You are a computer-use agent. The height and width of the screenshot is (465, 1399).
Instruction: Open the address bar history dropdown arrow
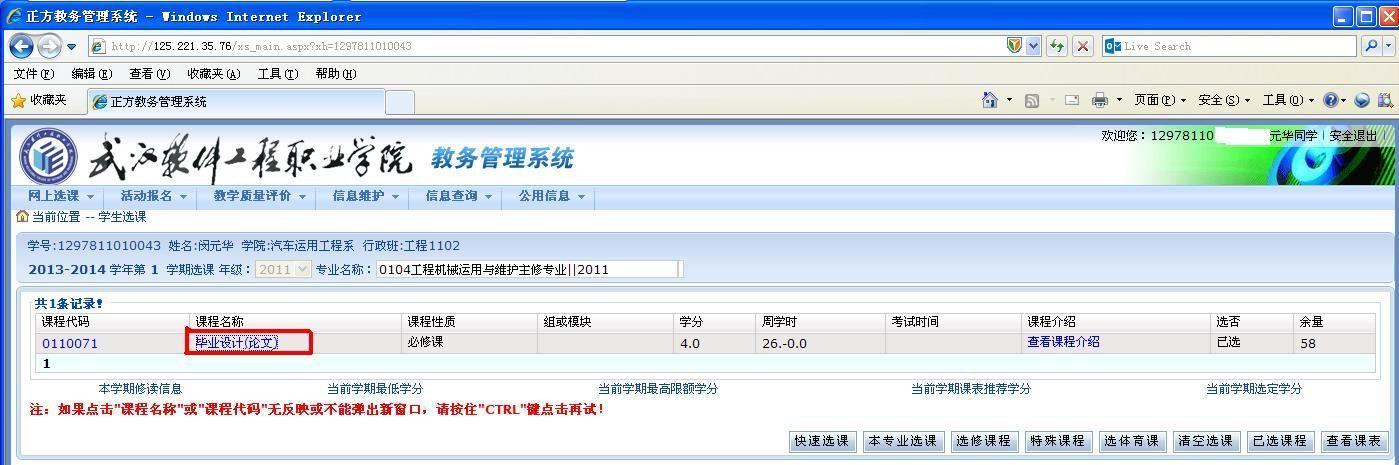(1033, 46)
